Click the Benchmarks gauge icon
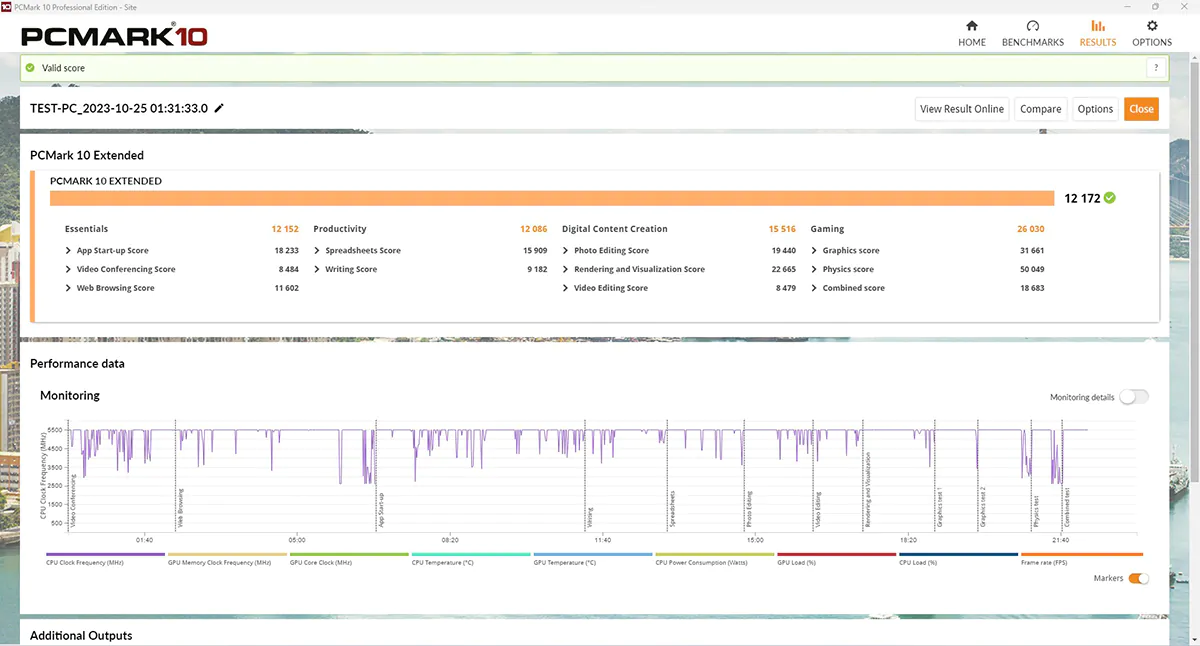The height and width of the screenshot is (646, 1200). [1033, 26]
